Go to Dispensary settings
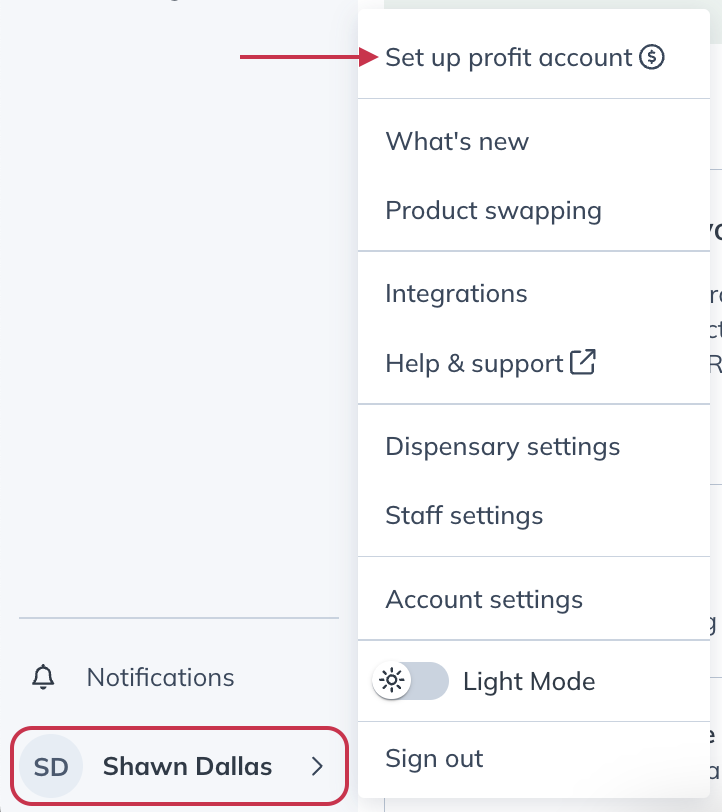The height and width of the screenshot is (812, 722). pyautogui.click(x=534, y=446)
